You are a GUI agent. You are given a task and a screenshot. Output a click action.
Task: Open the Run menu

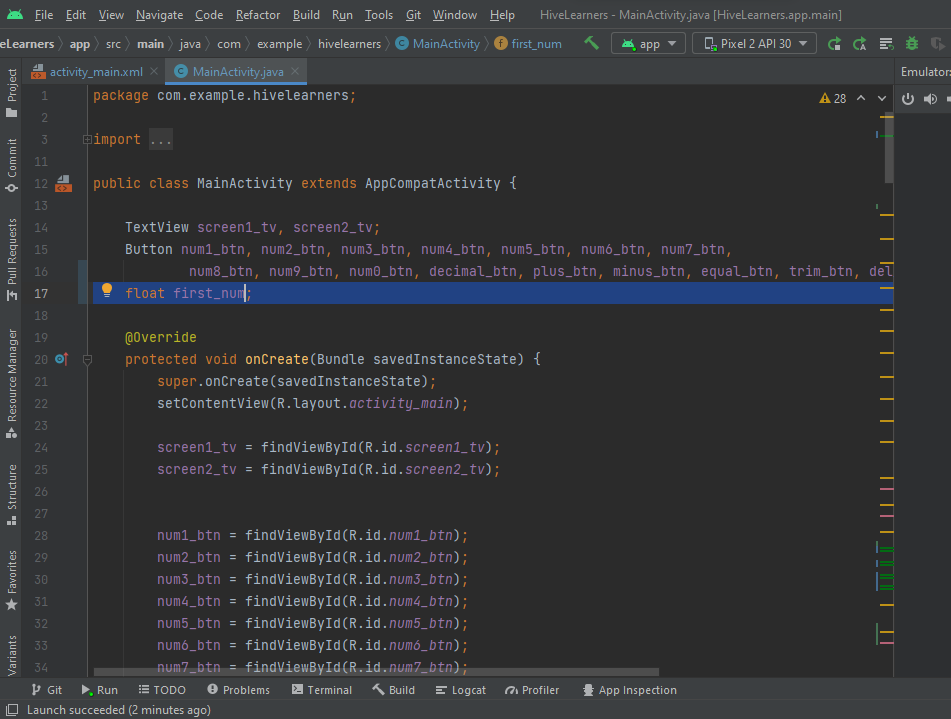point(342,15)
